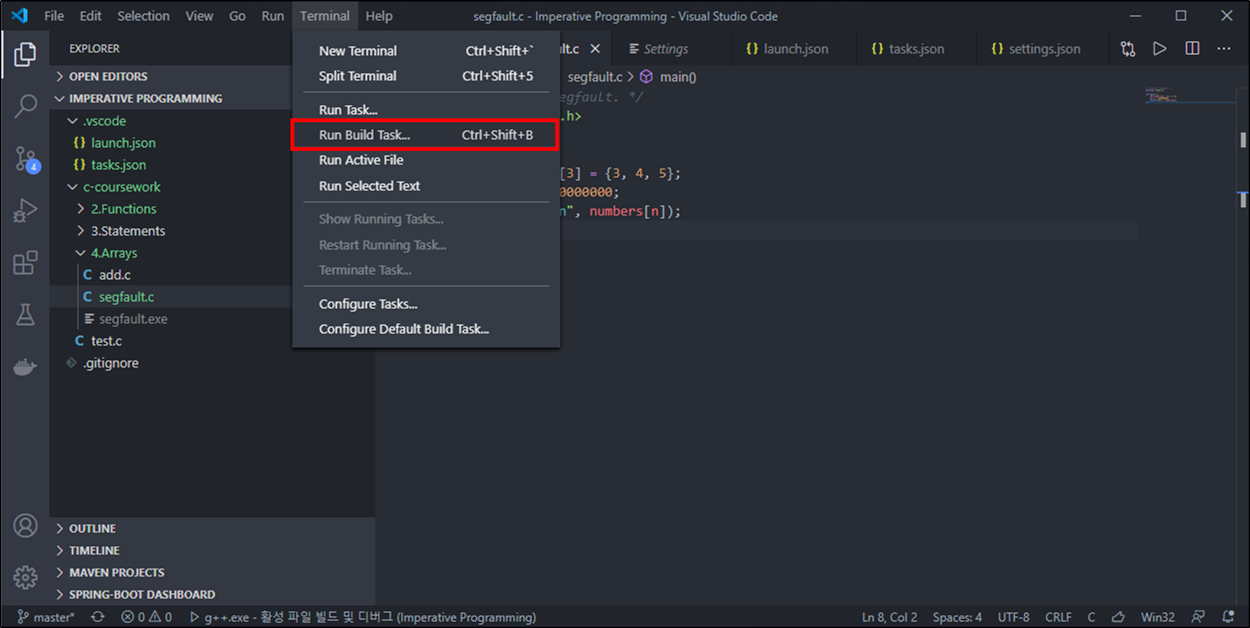Viewport: 1250px width, 628px height.
Task: Click Ln 8, Col 2 in status bar
Action: [x=890, y=617]
